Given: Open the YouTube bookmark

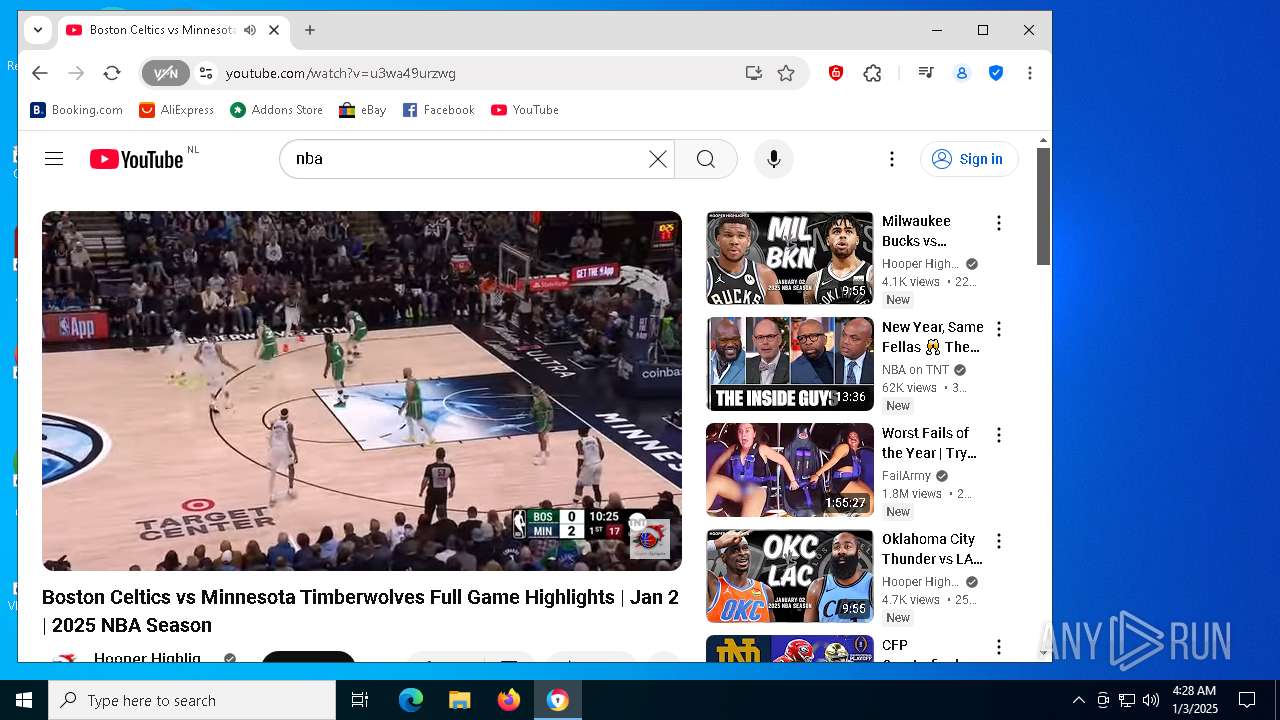Looking at the screenshot, I should 525,110.
